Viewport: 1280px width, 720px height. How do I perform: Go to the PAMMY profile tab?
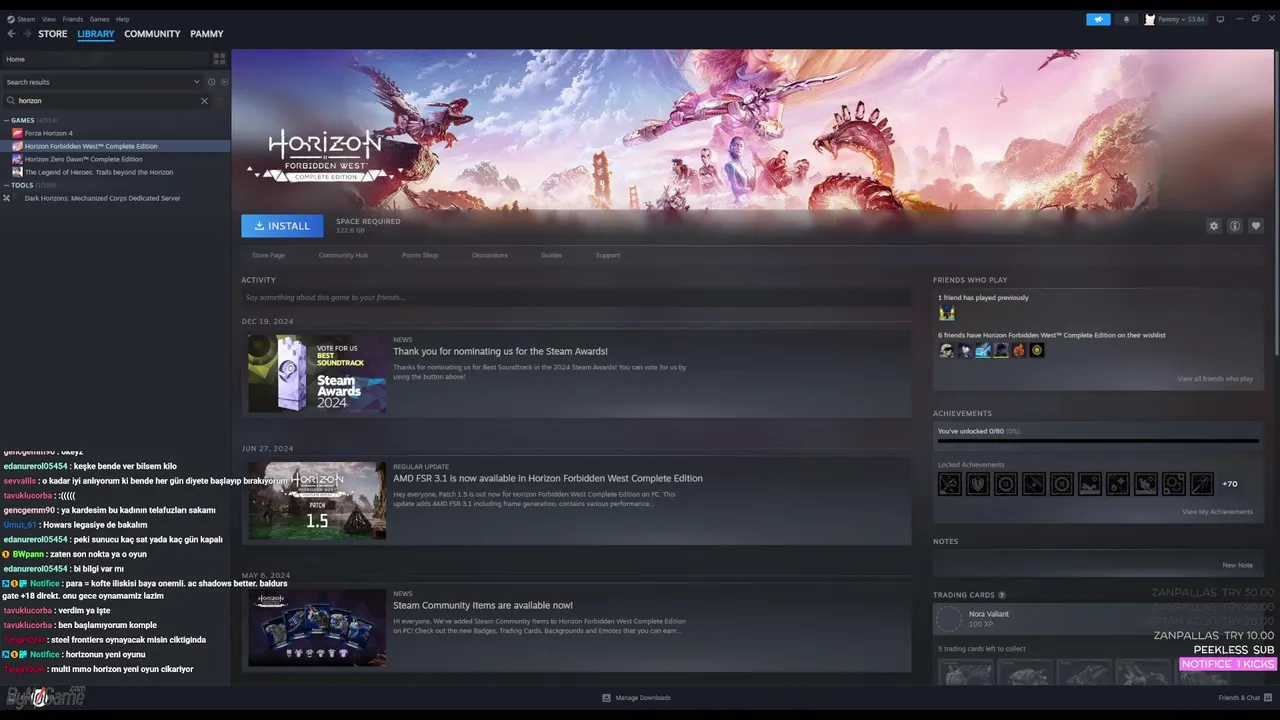(207, 34)
